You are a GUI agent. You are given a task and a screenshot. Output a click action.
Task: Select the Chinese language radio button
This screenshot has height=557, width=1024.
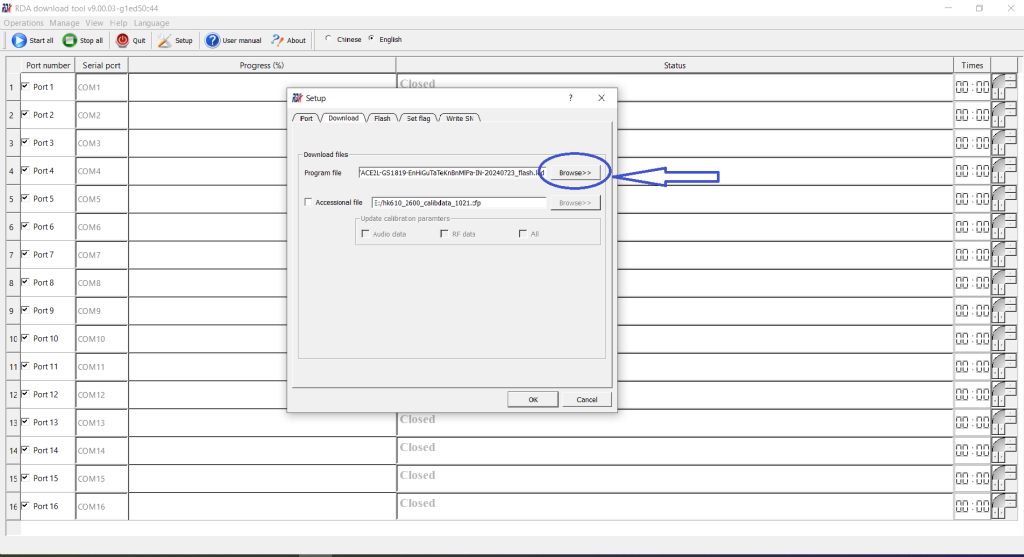pos(328,39)
